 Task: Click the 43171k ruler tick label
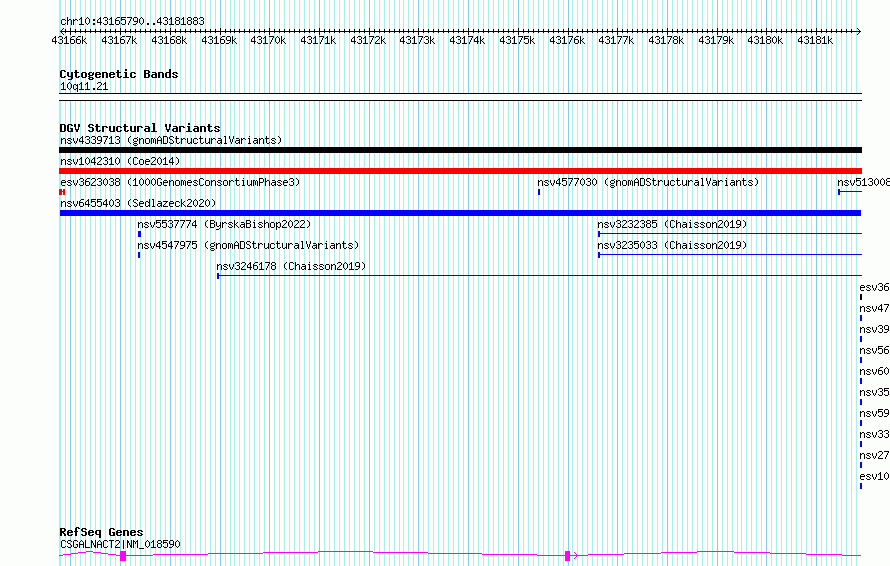[x=318, y=40]
